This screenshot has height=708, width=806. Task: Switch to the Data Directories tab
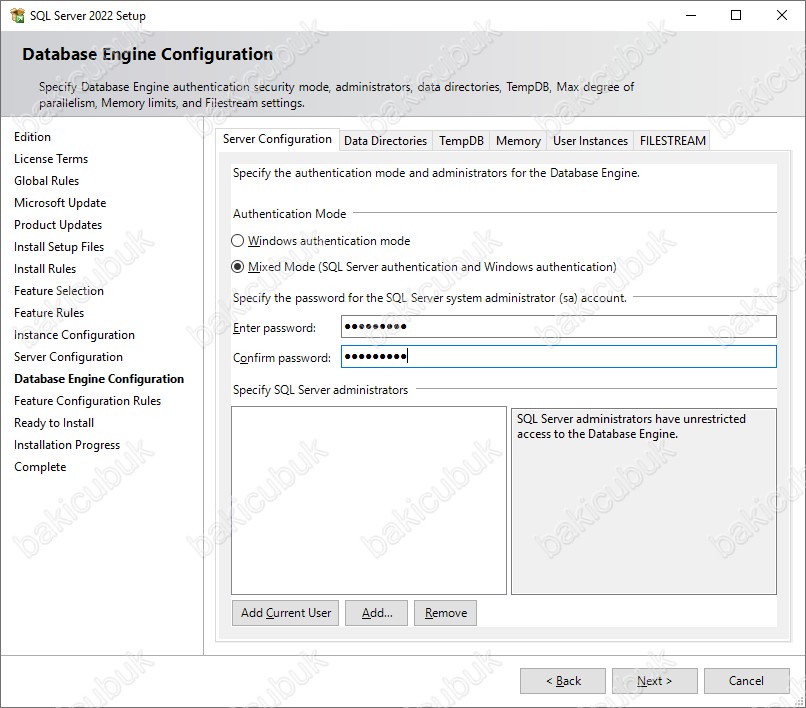(x=385, y=140)
